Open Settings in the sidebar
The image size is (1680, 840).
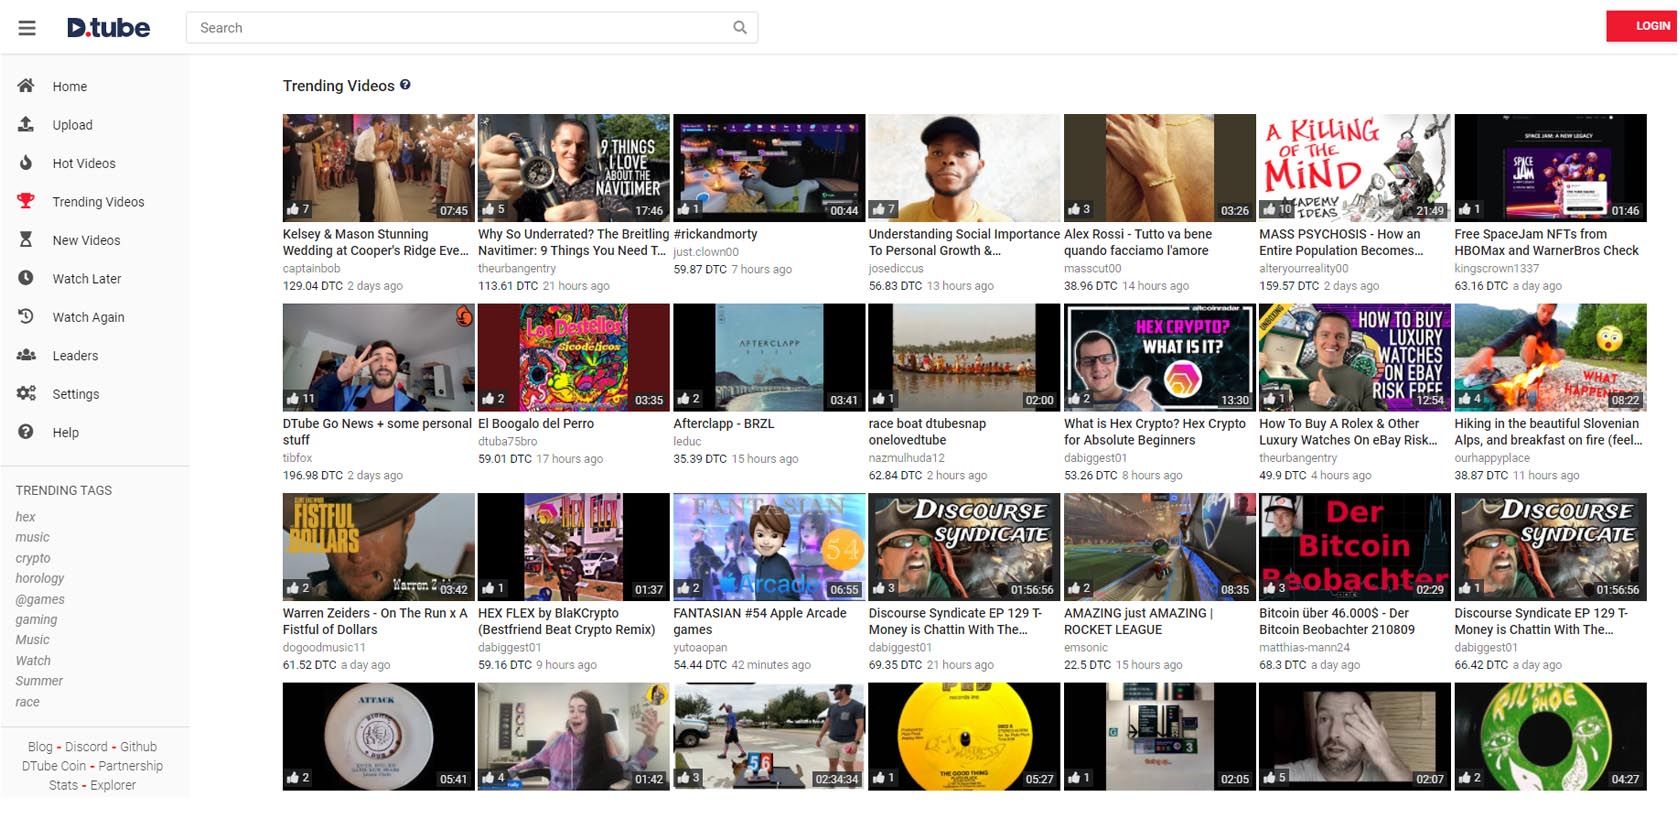point(75,394)
